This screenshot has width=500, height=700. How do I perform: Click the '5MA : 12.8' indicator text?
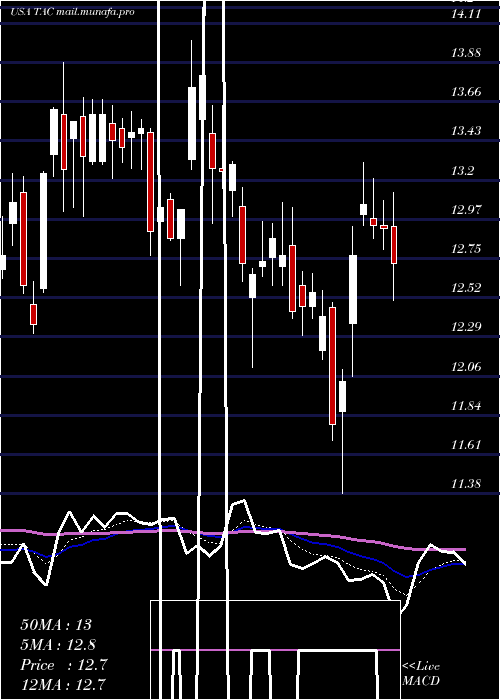58,645
